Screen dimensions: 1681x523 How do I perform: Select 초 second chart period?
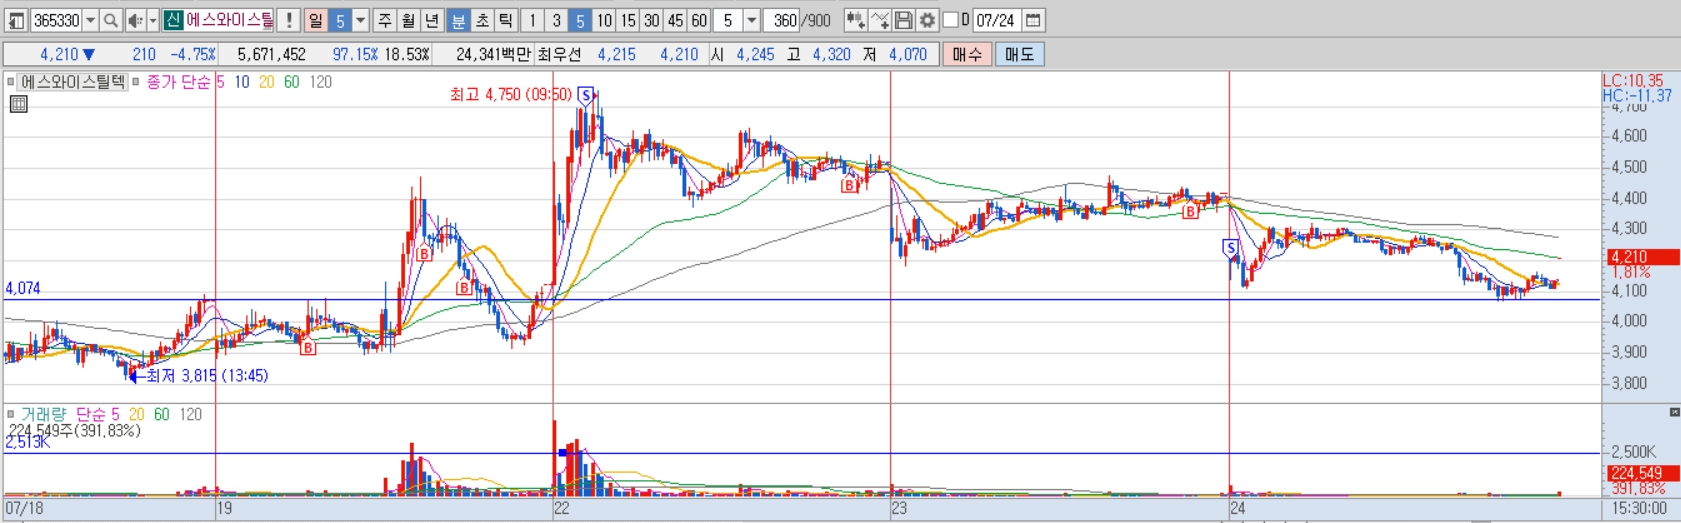tap(482, 20)
